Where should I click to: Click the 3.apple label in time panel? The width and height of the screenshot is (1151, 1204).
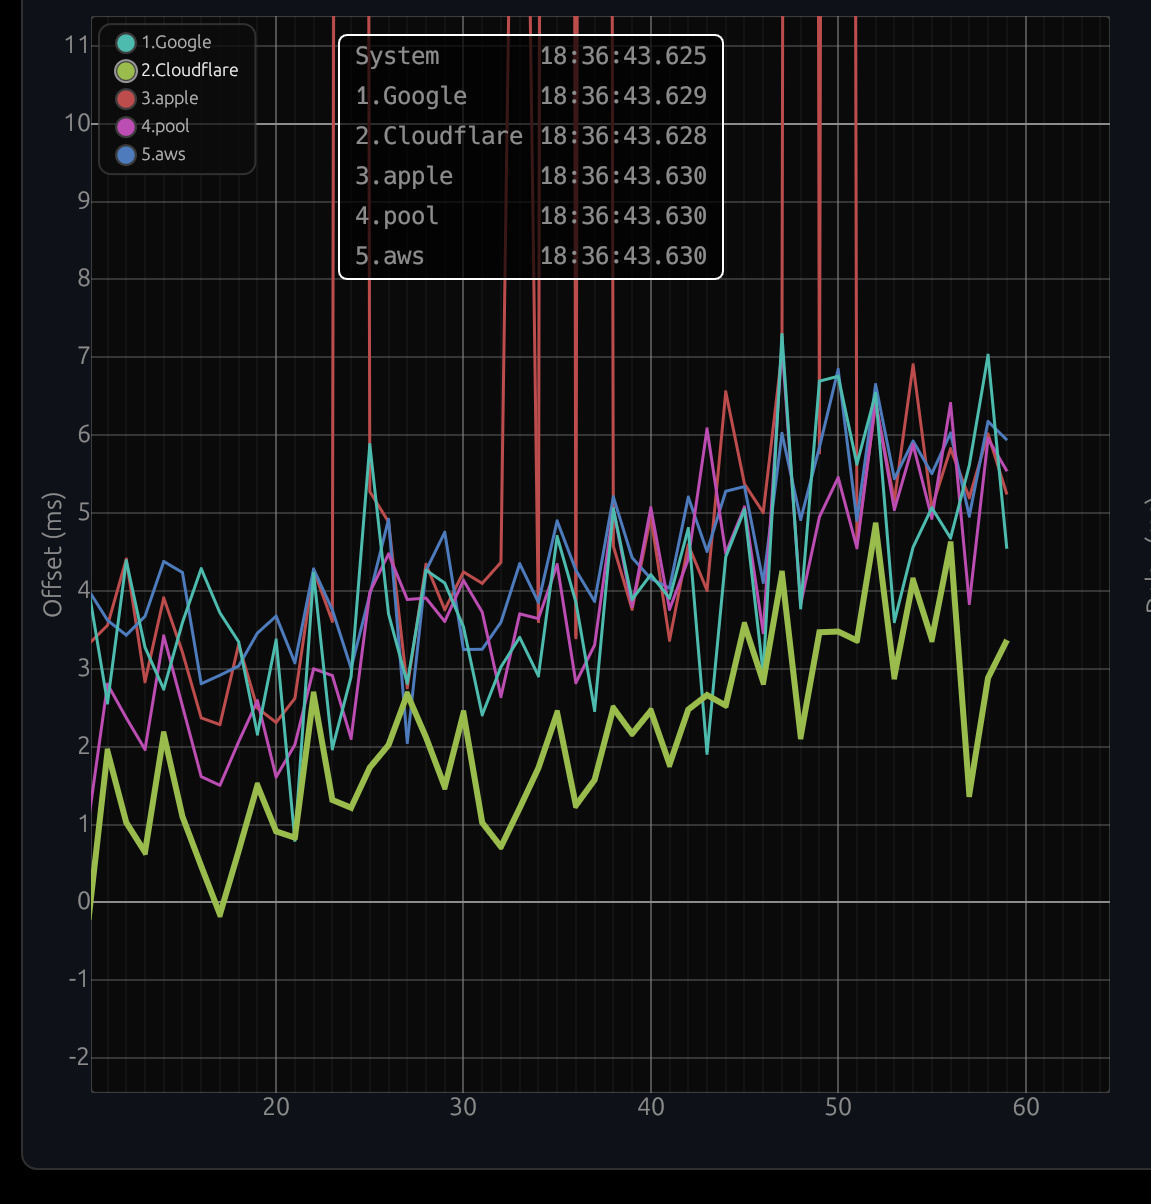coord(404,176)
